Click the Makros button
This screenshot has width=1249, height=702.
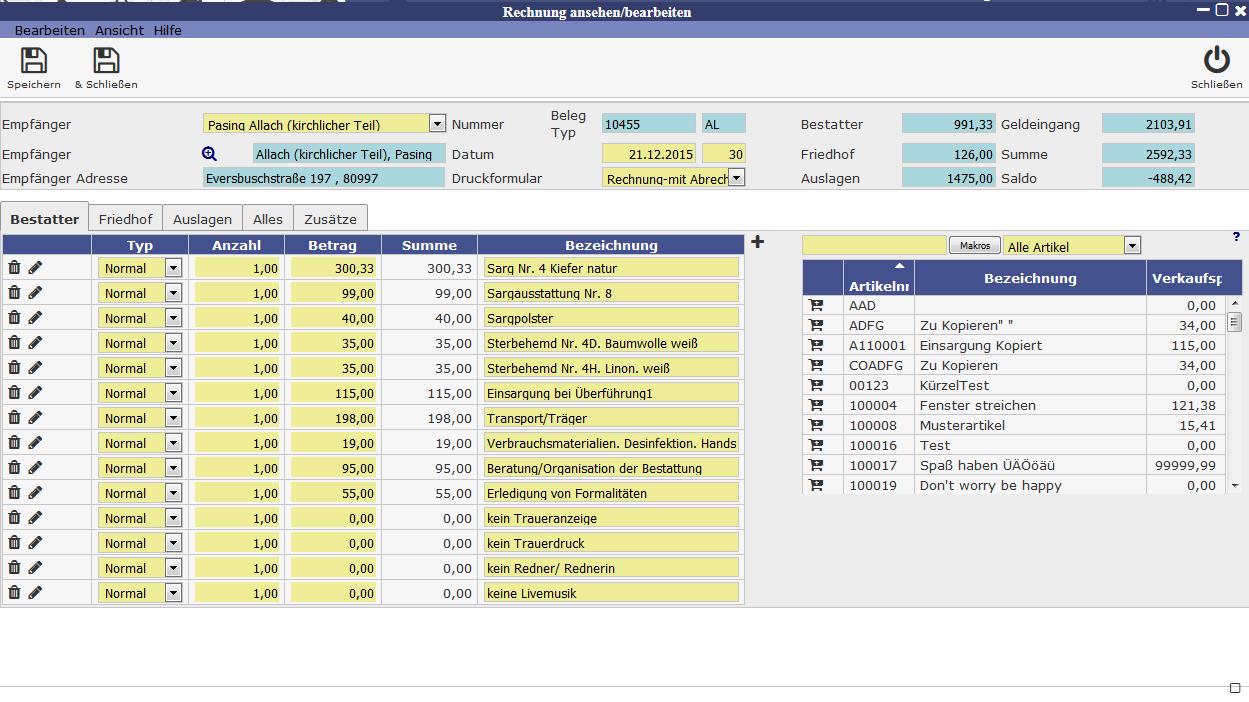(974, 245)
